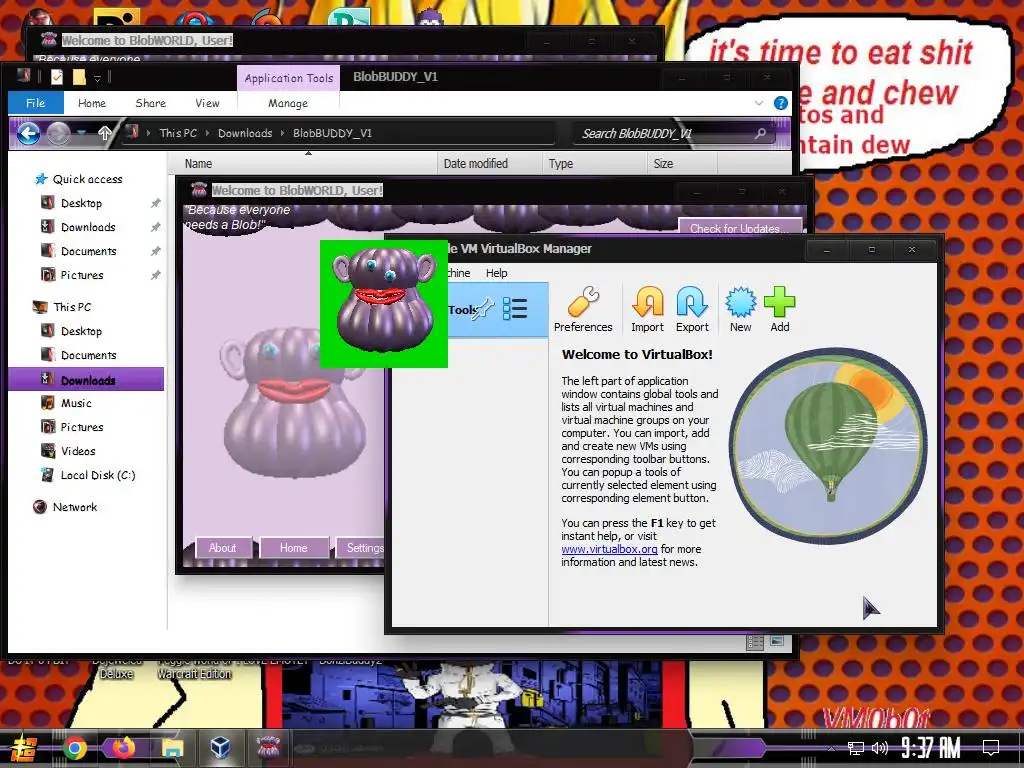
Task: Go up one folder level arrow
Action: point(104,133)
